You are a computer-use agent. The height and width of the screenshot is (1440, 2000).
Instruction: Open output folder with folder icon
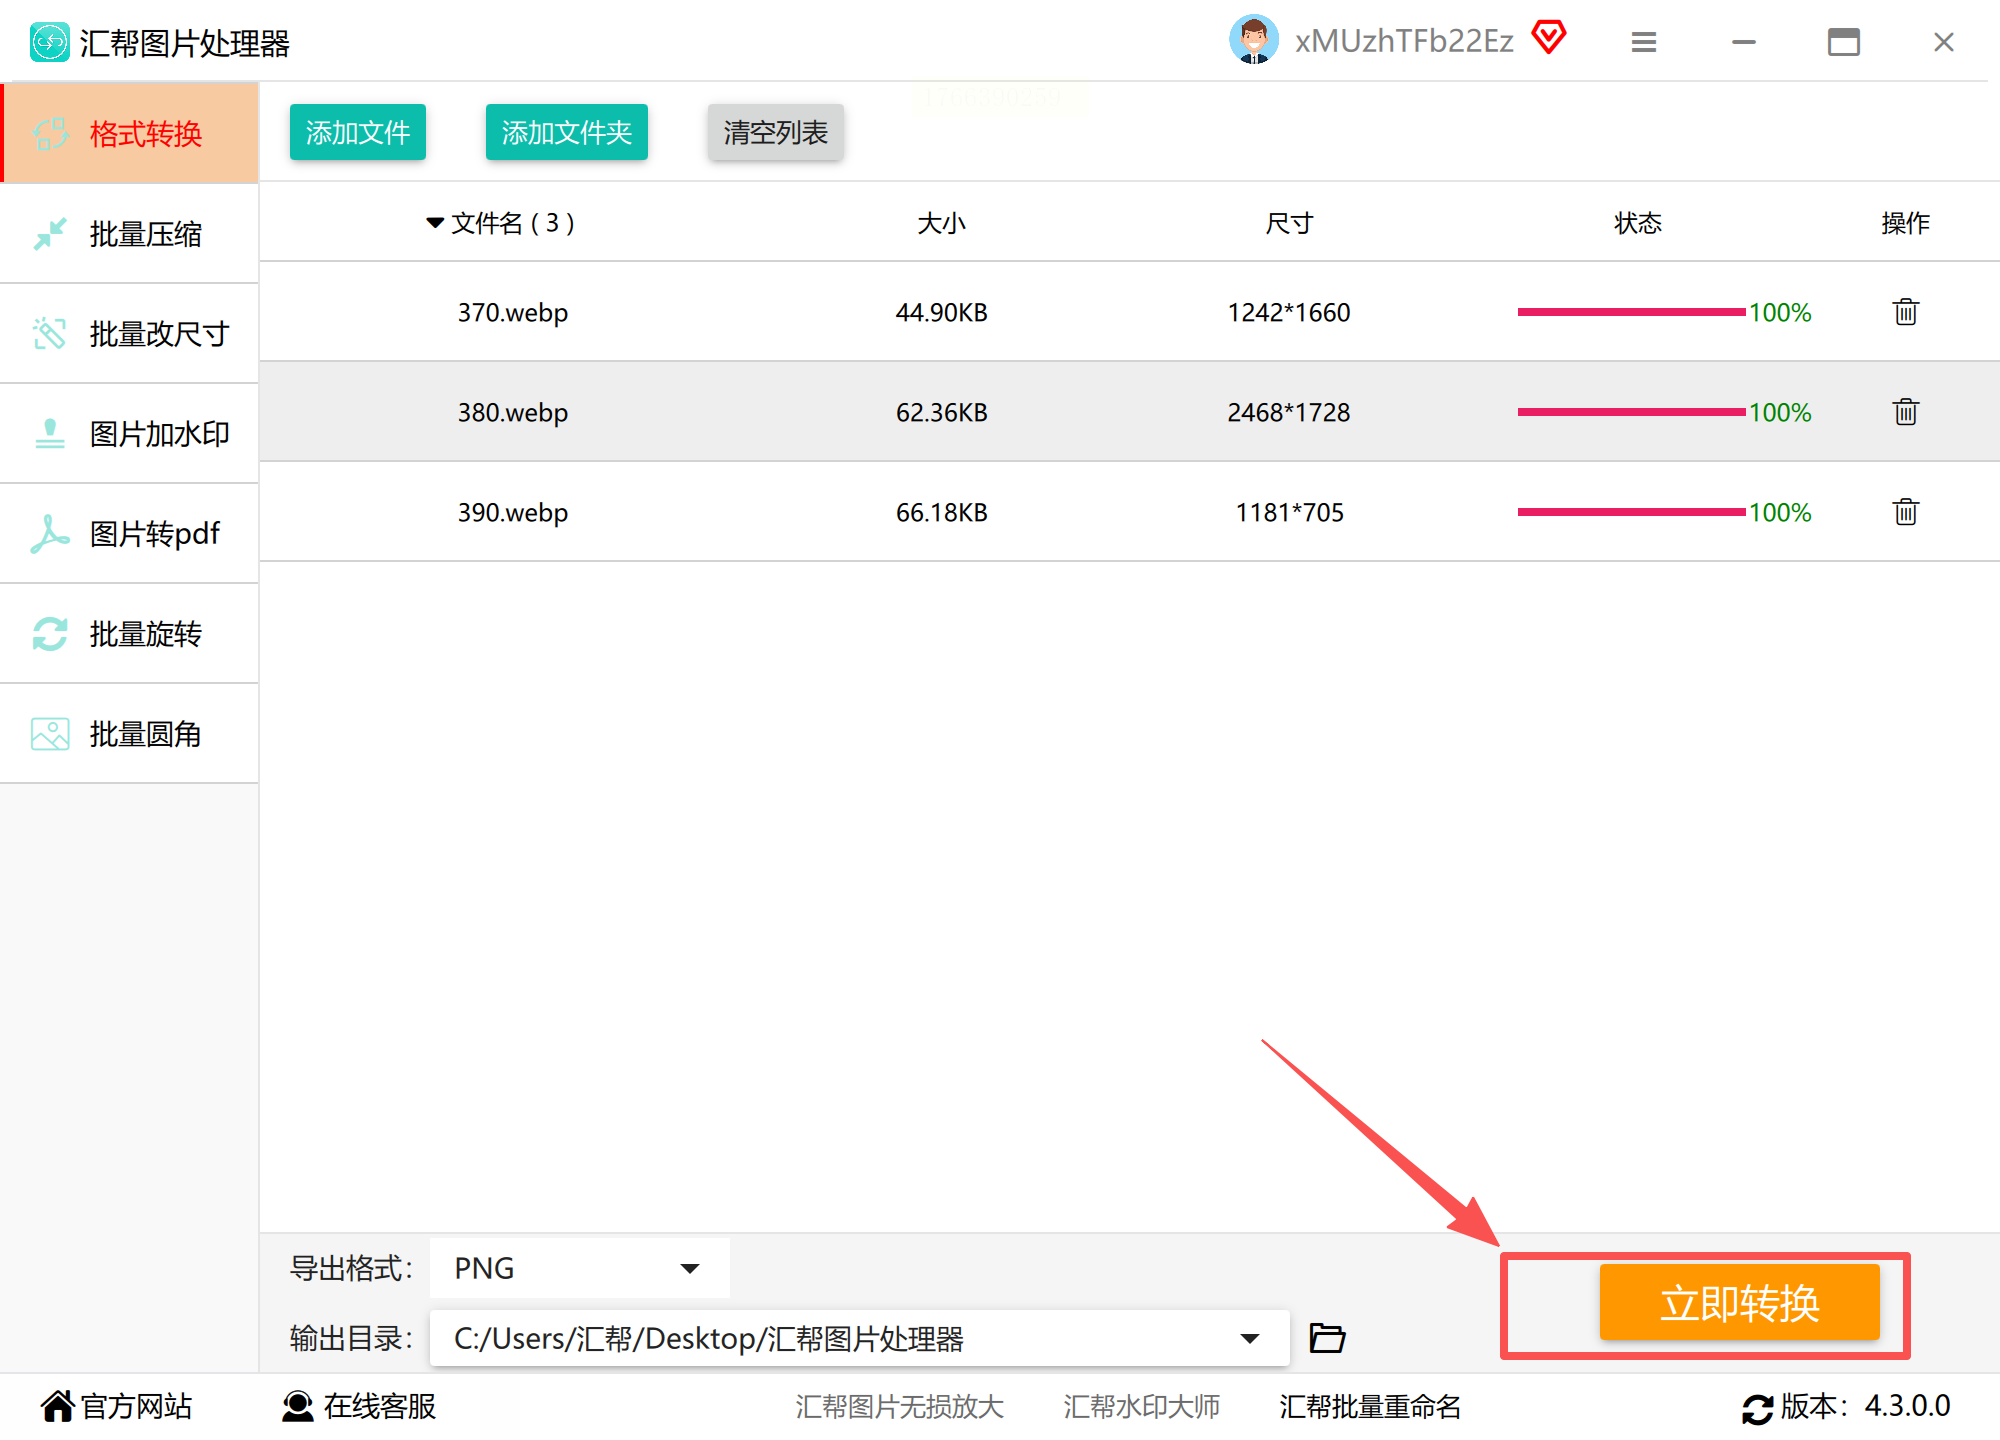pyautogui.click(x=1327, y=1337)
